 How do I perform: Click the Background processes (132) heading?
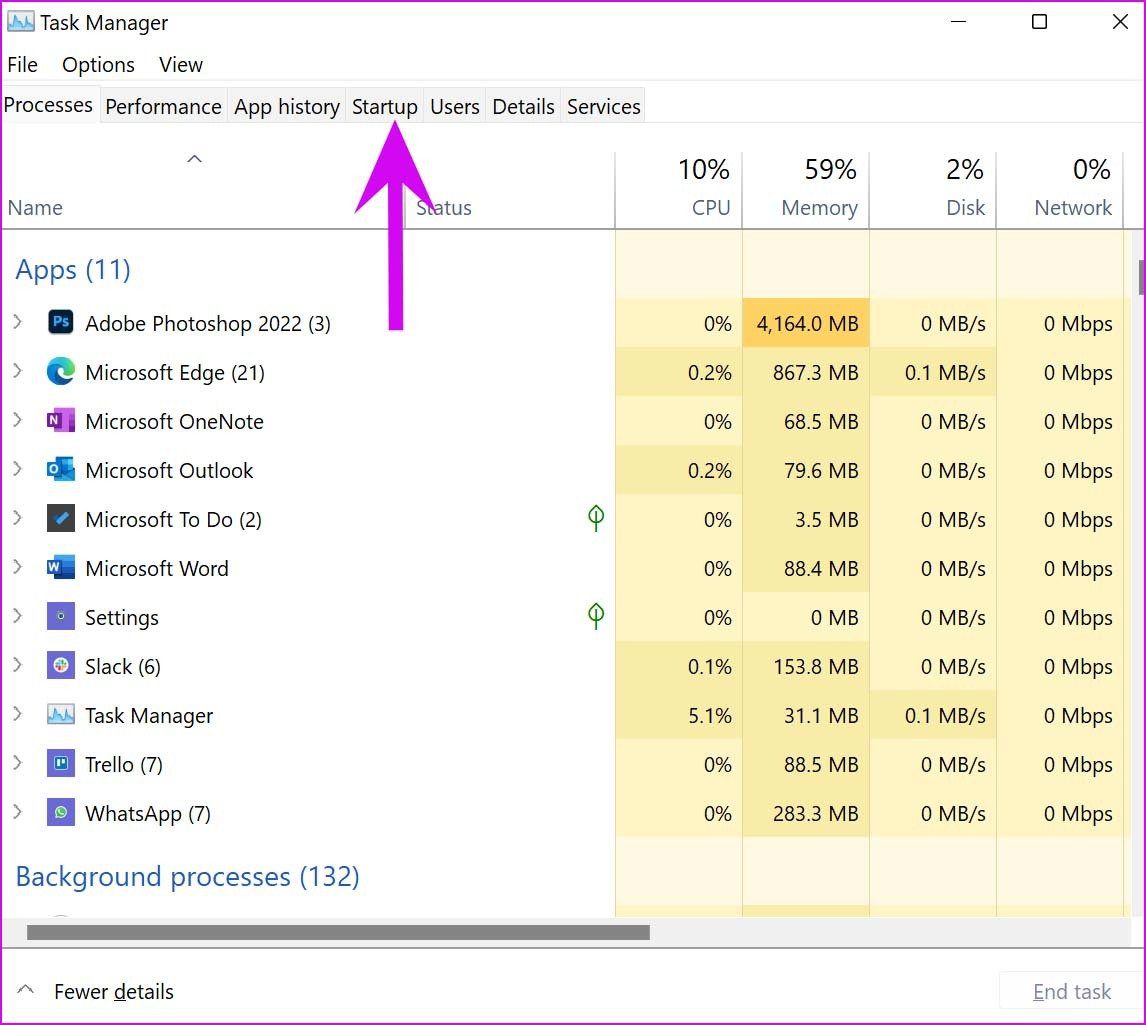[x=187, y=876]
